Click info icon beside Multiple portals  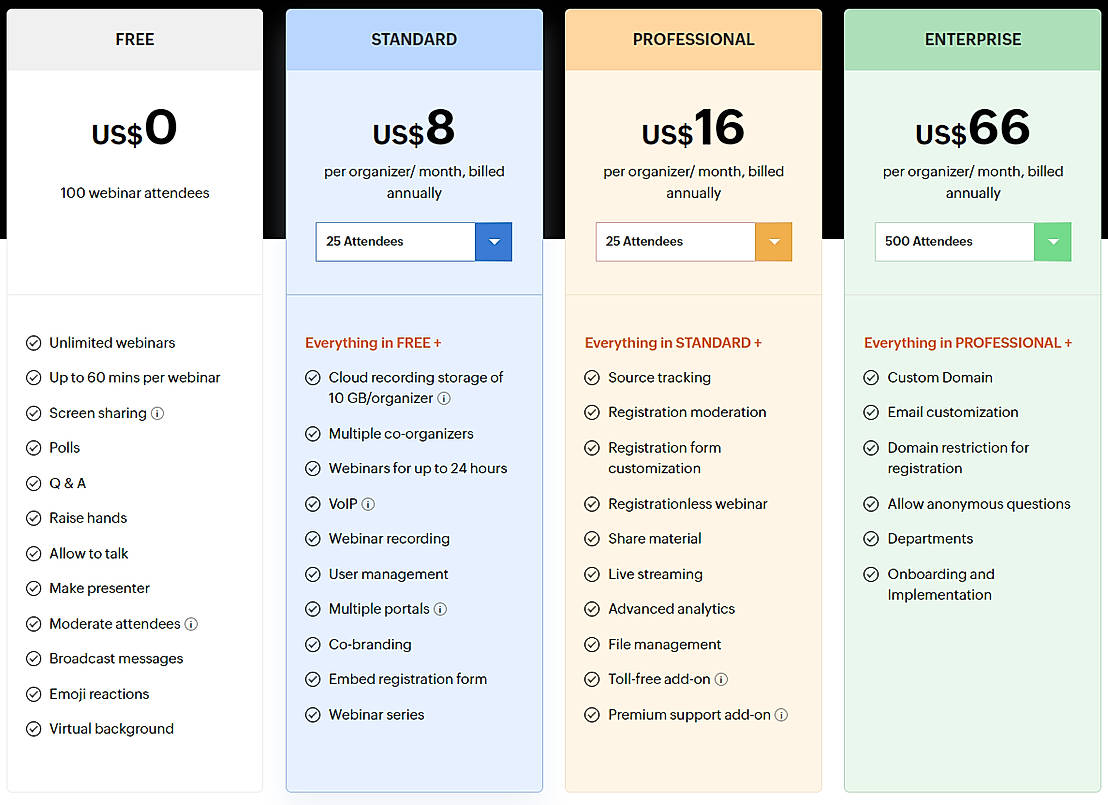[x=440, y=609]
